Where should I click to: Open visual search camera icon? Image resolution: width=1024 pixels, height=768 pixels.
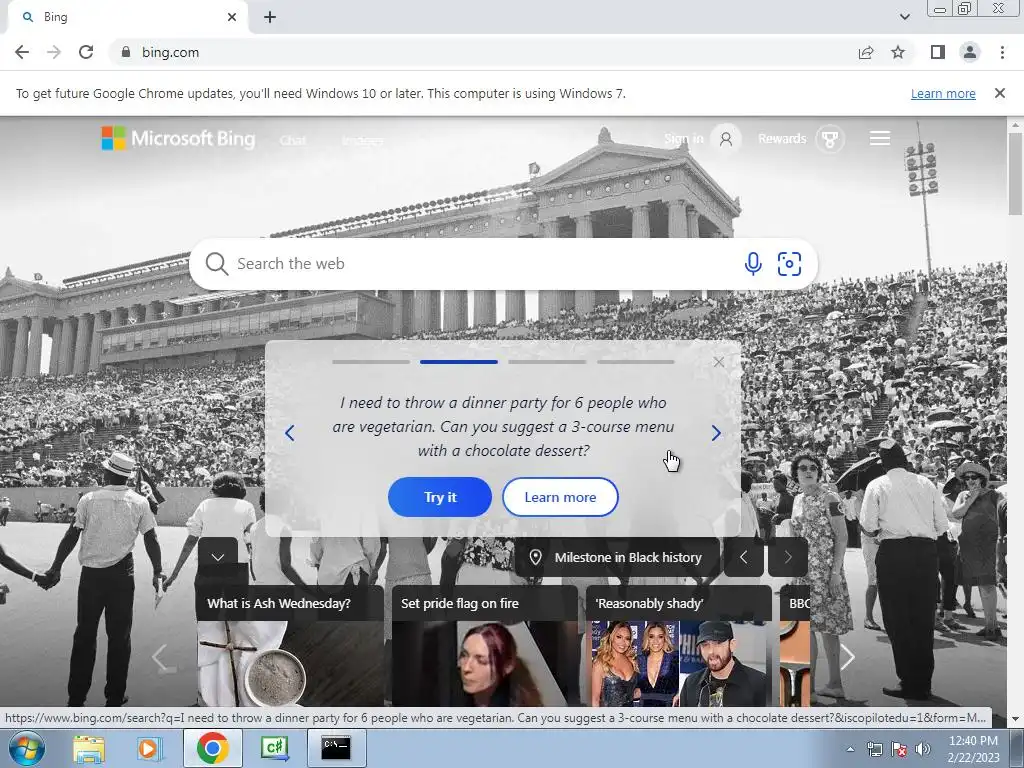(x=789, y=264)
